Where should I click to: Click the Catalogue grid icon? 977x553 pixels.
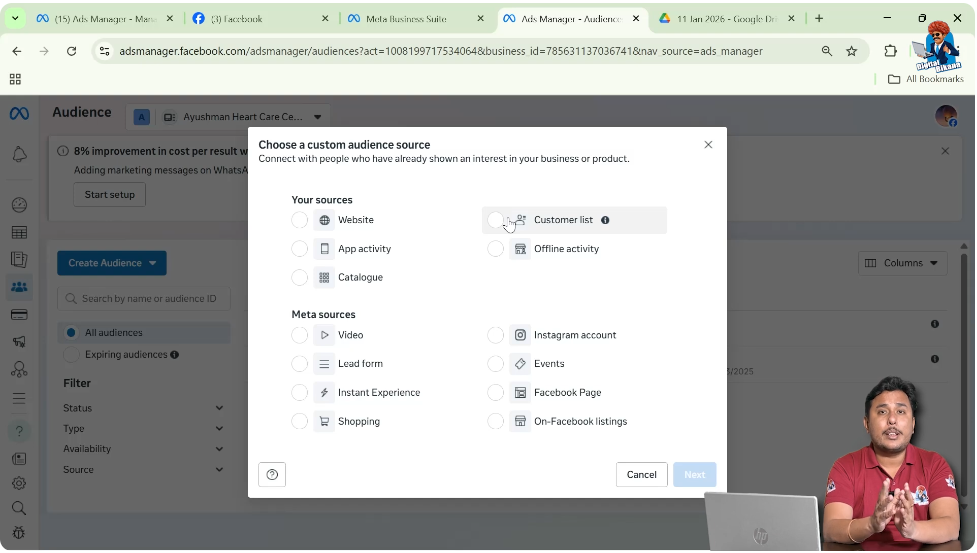coord(324,277)
